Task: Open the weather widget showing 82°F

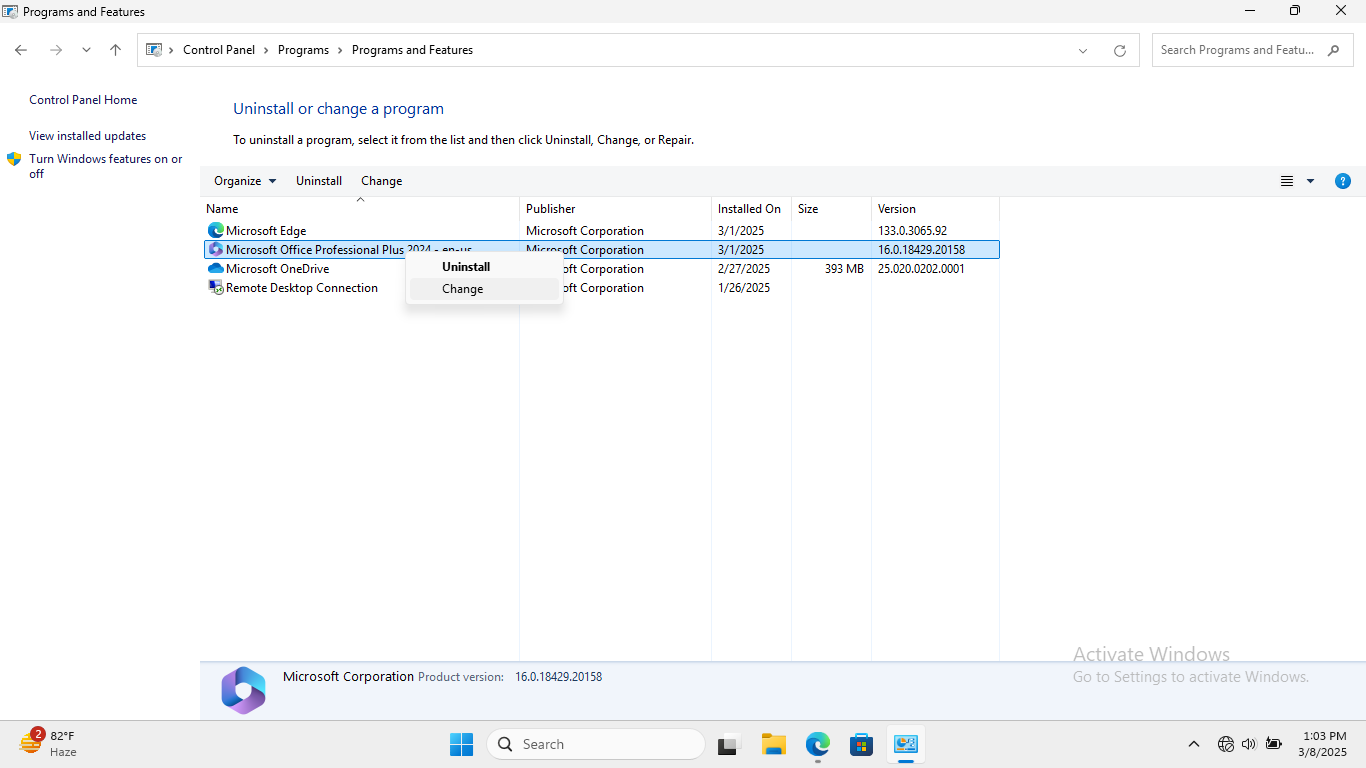Action: pos(48,743)
